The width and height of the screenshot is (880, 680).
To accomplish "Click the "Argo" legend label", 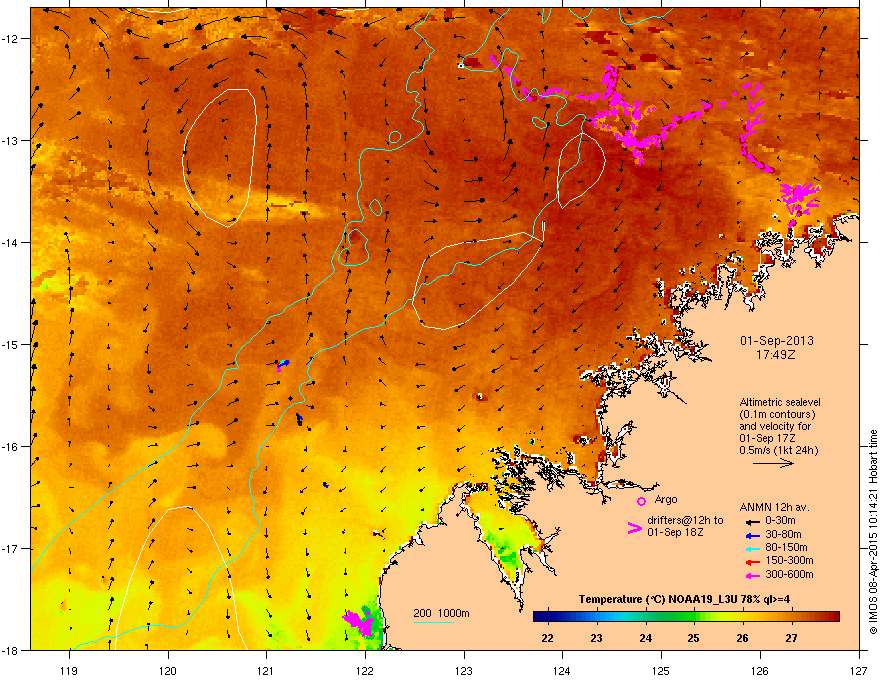I will tap(666, 499).
